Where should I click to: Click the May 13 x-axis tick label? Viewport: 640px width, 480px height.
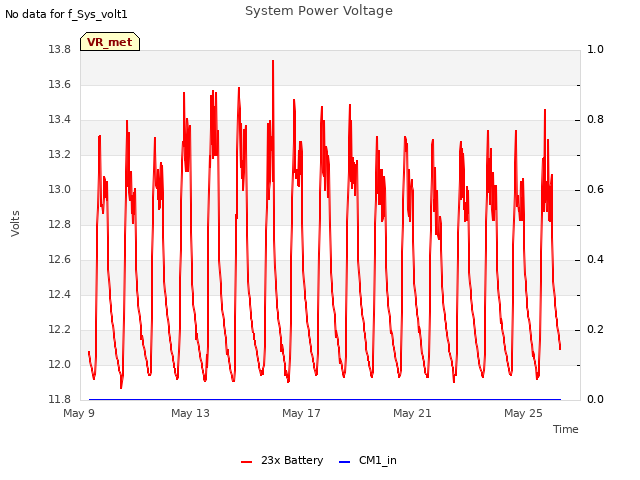click(x=190, y=413)
